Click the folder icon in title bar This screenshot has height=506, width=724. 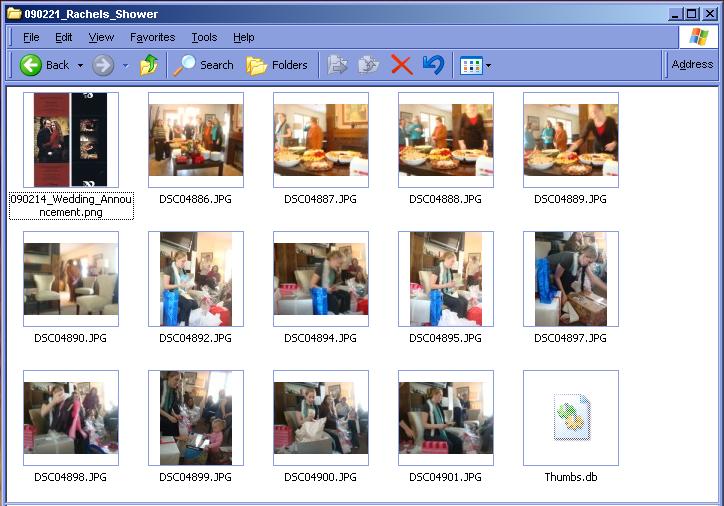(x=14, y=13)
